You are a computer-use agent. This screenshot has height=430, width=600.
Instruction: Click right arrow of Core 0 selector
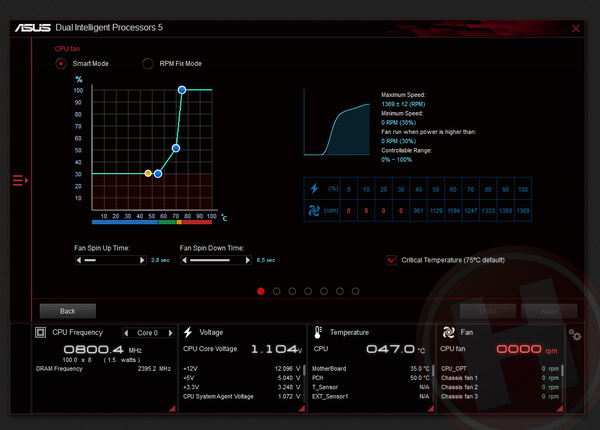pos(169,332)
